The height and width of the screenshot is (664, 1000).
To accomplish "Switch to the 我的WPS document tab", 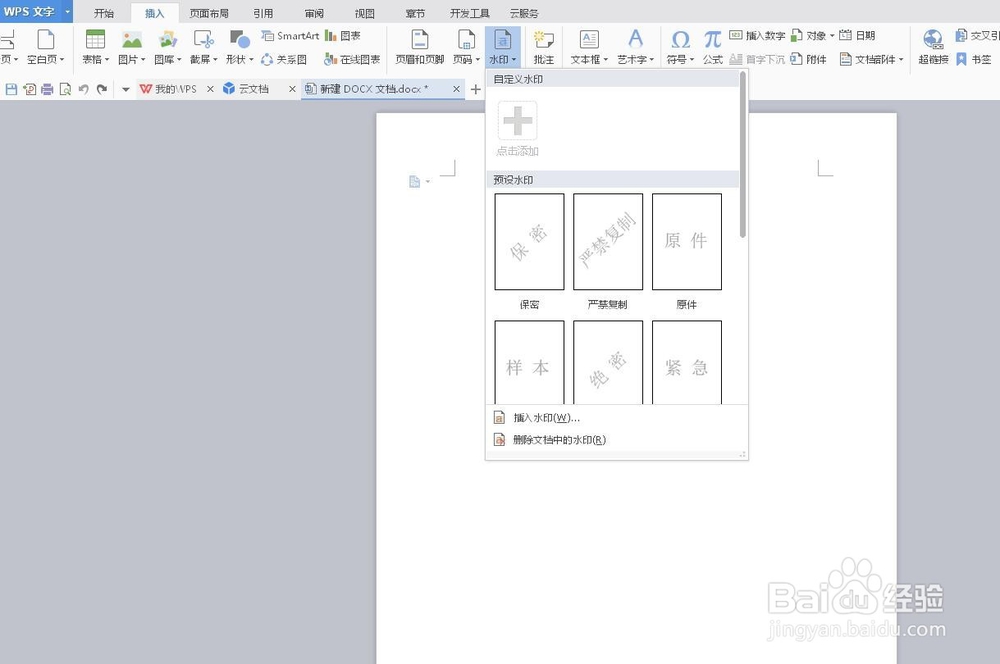I will pos(168,89).
